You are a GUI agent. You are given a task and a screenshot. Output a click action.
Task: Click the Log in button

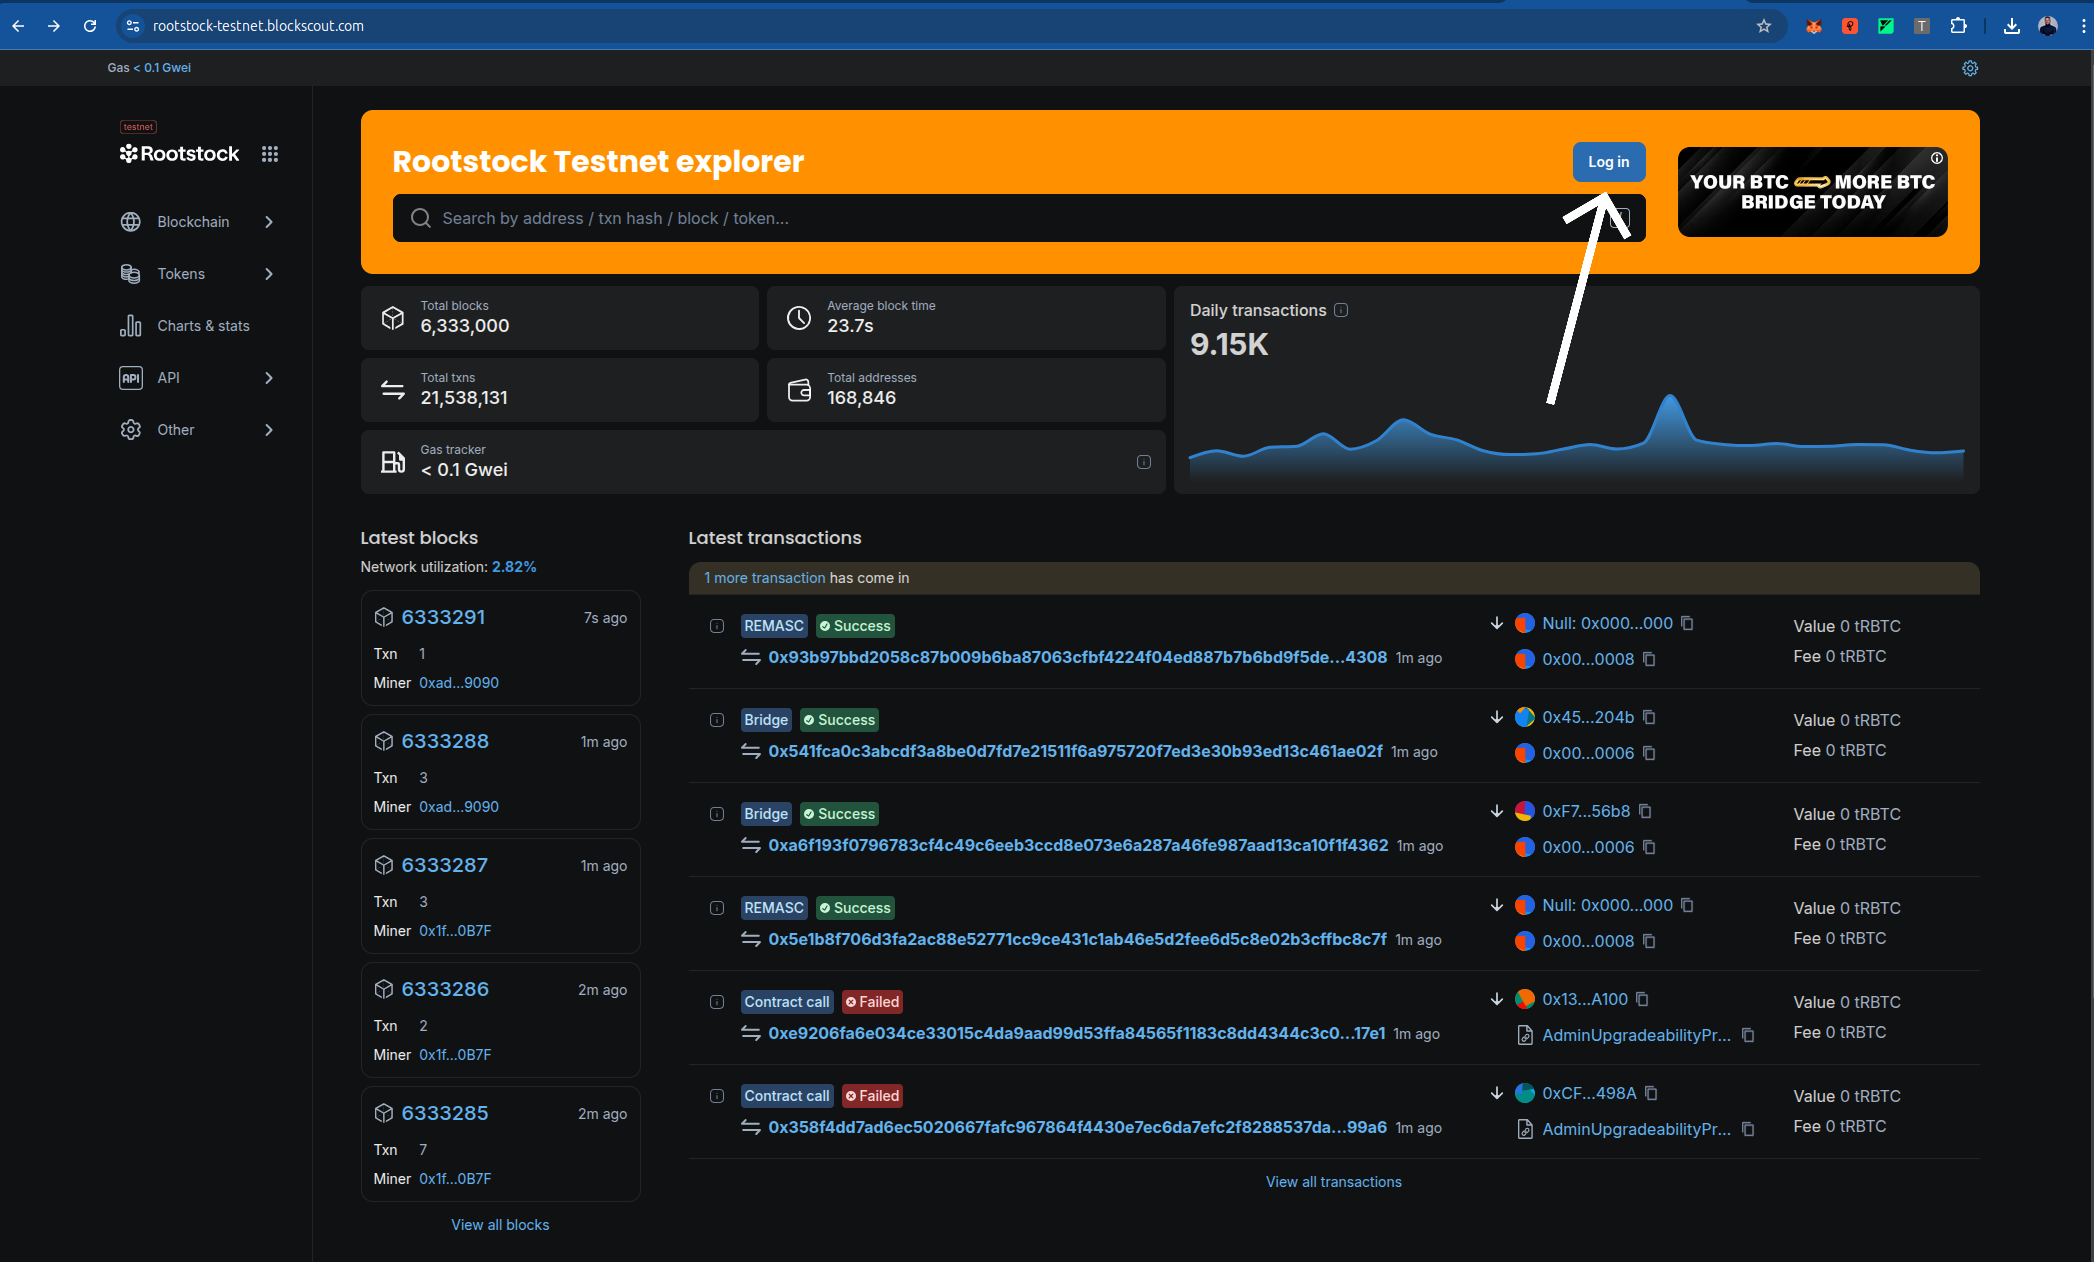(1608, 162)
